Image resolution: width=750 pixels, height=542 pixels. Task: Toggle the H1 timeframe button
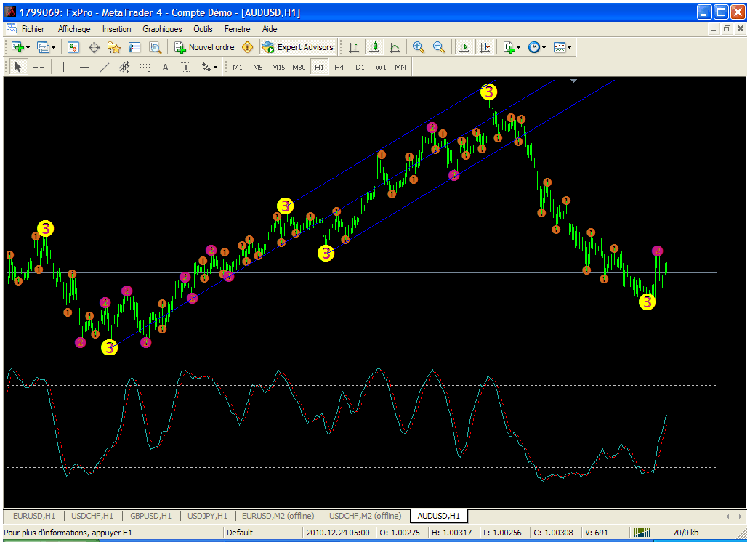coord(319,68)
